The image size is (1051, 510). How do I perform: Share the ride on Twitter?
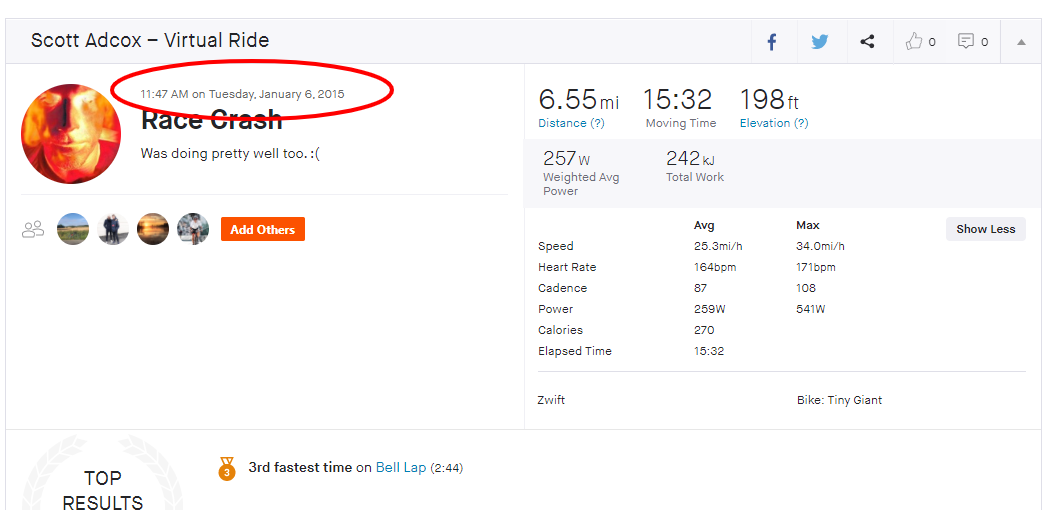pyautogui.click(x=820, y=42)
